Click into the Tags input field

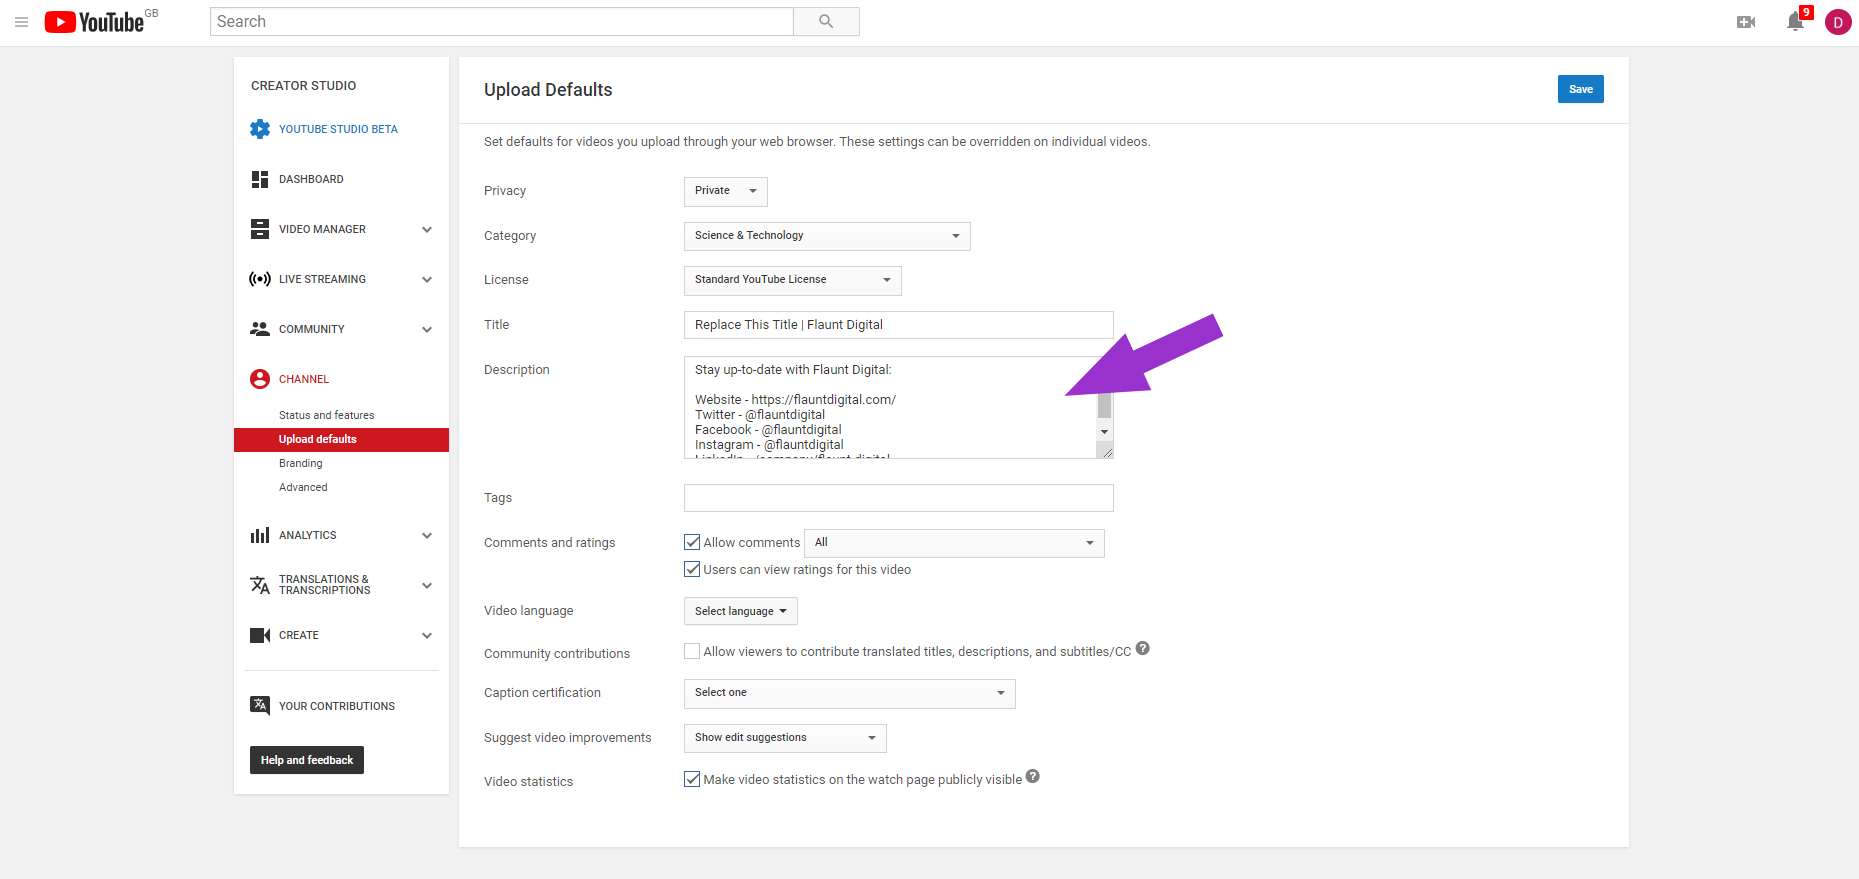[898, 498]
